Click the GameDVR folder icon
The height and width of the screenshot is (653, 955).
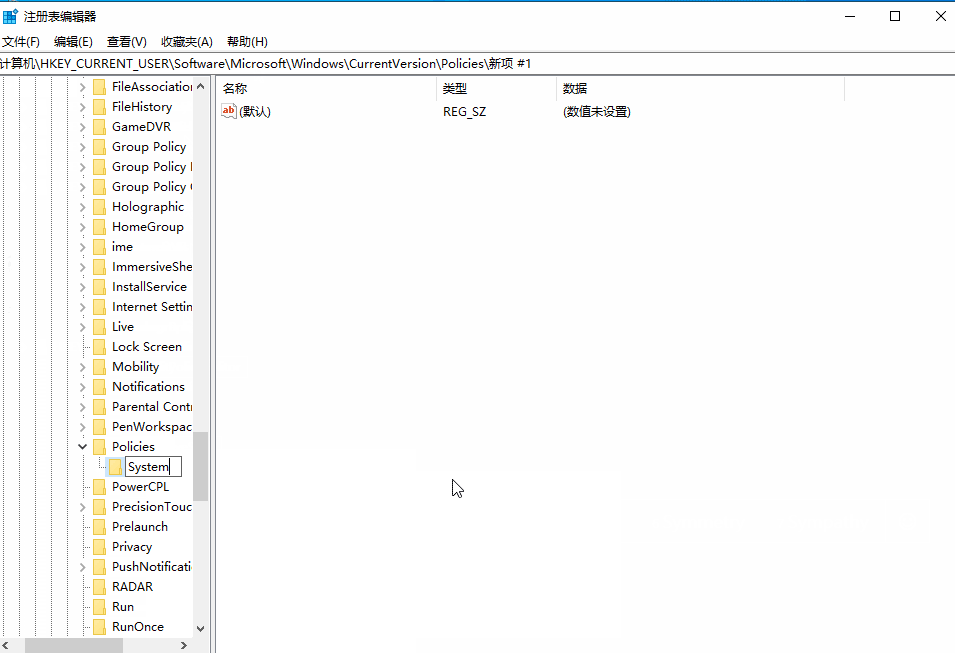click(99, 126)
